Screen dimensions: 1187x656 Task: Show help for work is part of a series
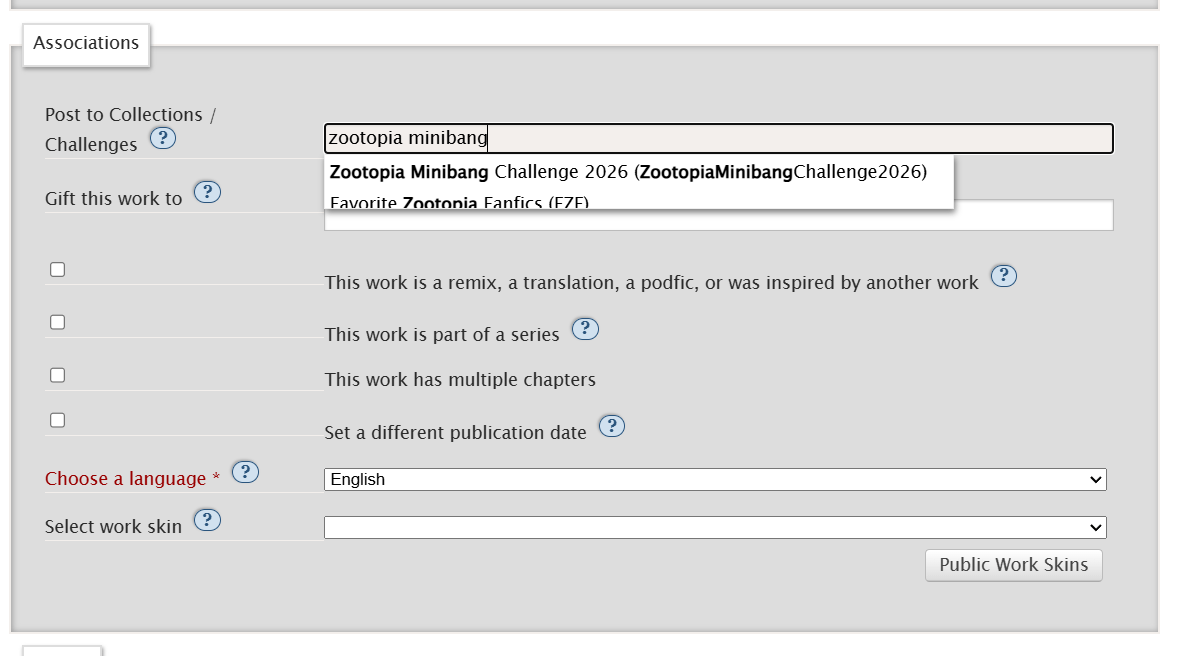584,329
